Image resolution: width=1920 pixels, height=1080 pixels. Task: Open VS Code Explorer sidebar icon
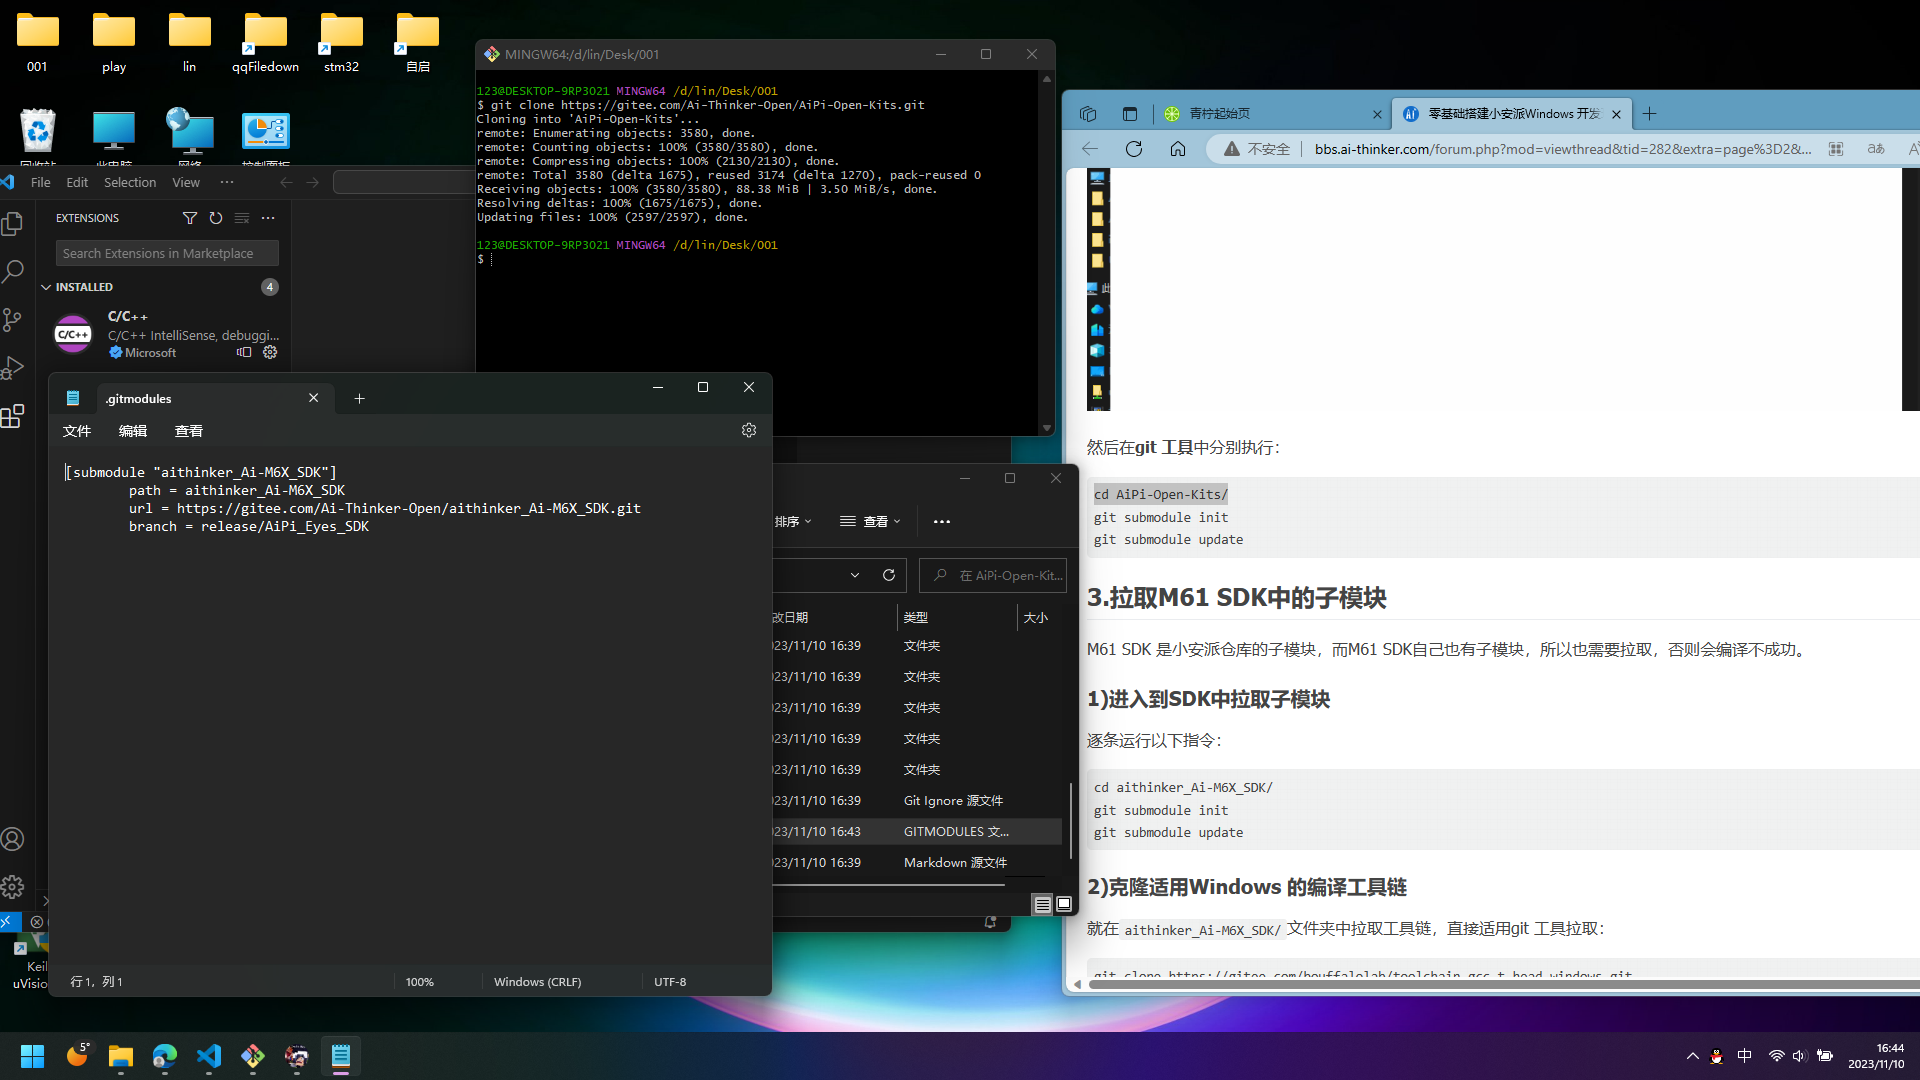click(x=13, y=224)
